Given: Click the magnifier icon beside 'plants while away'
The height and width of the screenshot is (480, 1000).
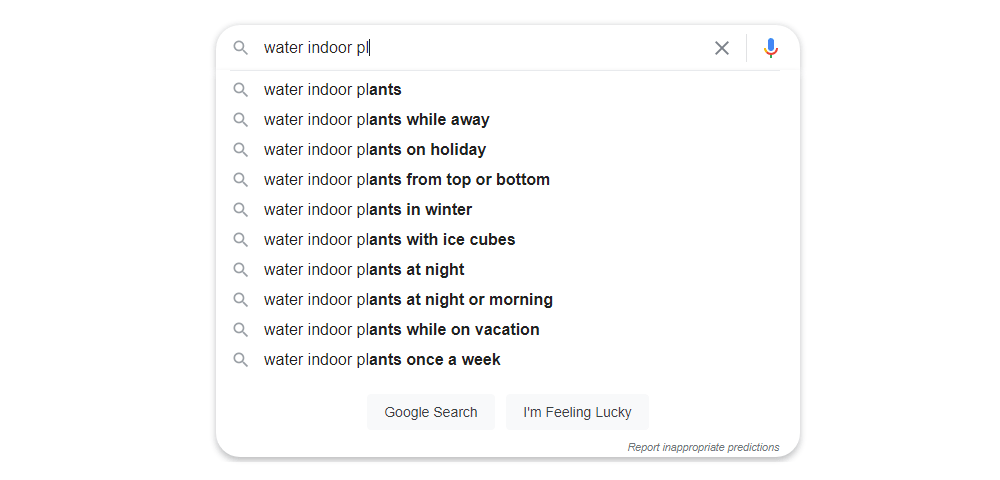Looking at the screenshot, I should [240, 119].
